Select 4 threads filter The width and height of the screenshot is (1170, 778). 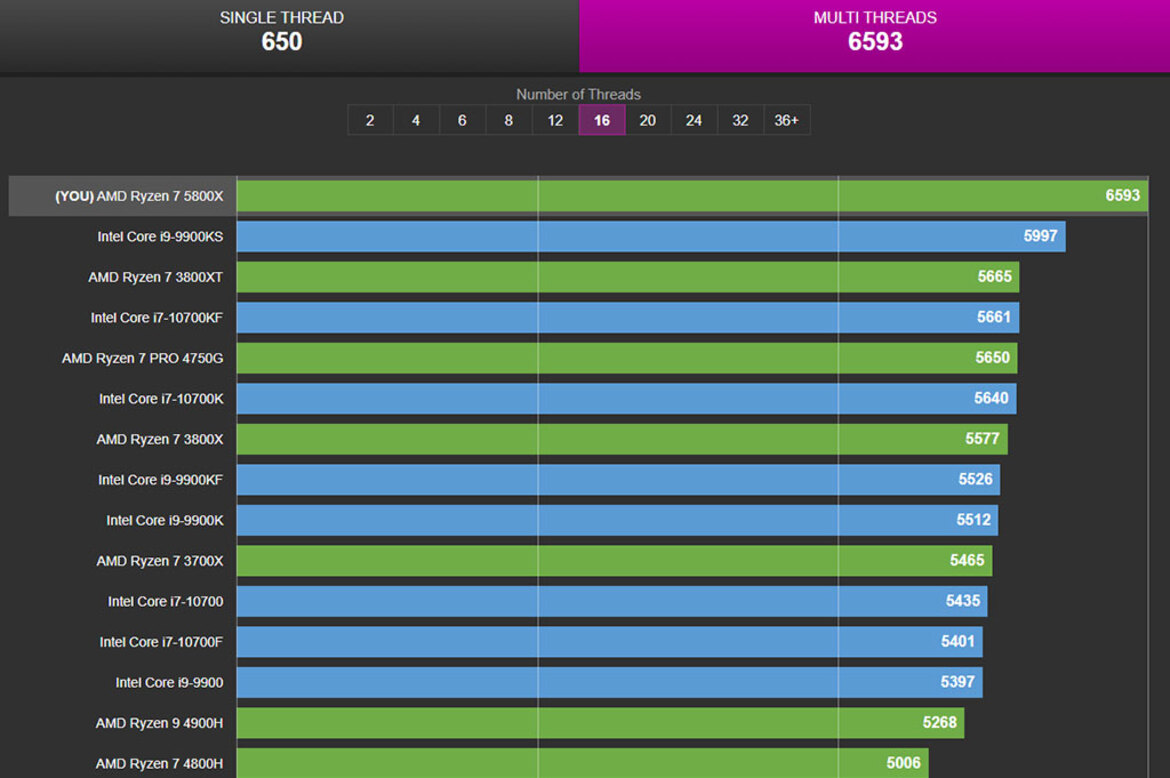(x=416, y=120)
